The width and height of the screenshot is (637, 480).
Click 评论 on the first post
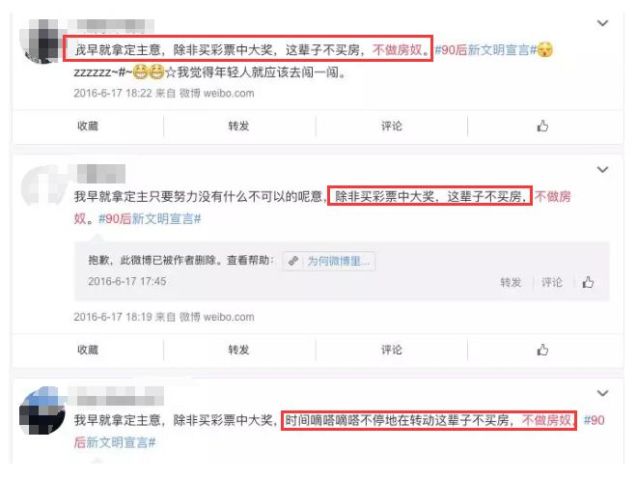click(391, 126)
